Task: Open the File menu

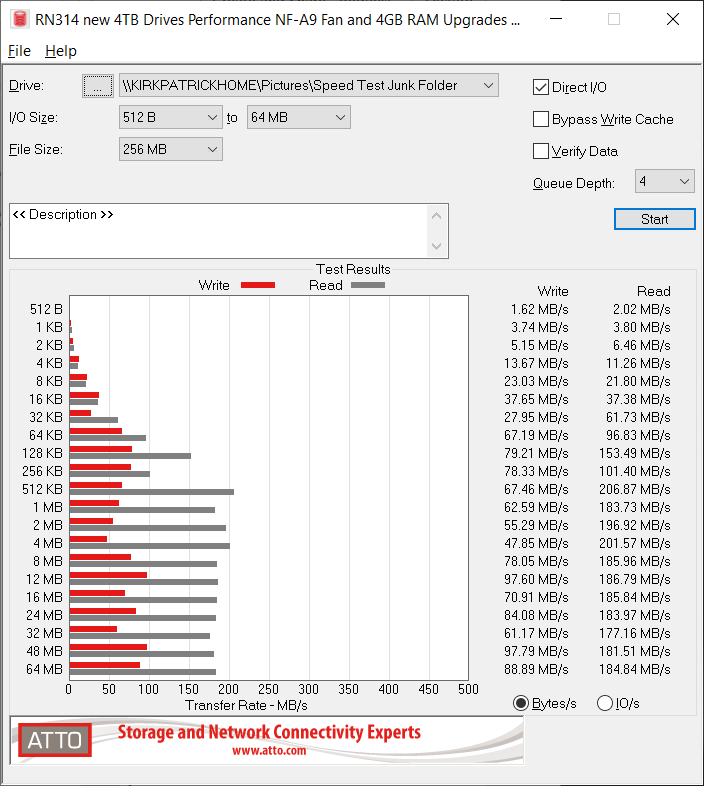Action: click(x=19, y=51)
